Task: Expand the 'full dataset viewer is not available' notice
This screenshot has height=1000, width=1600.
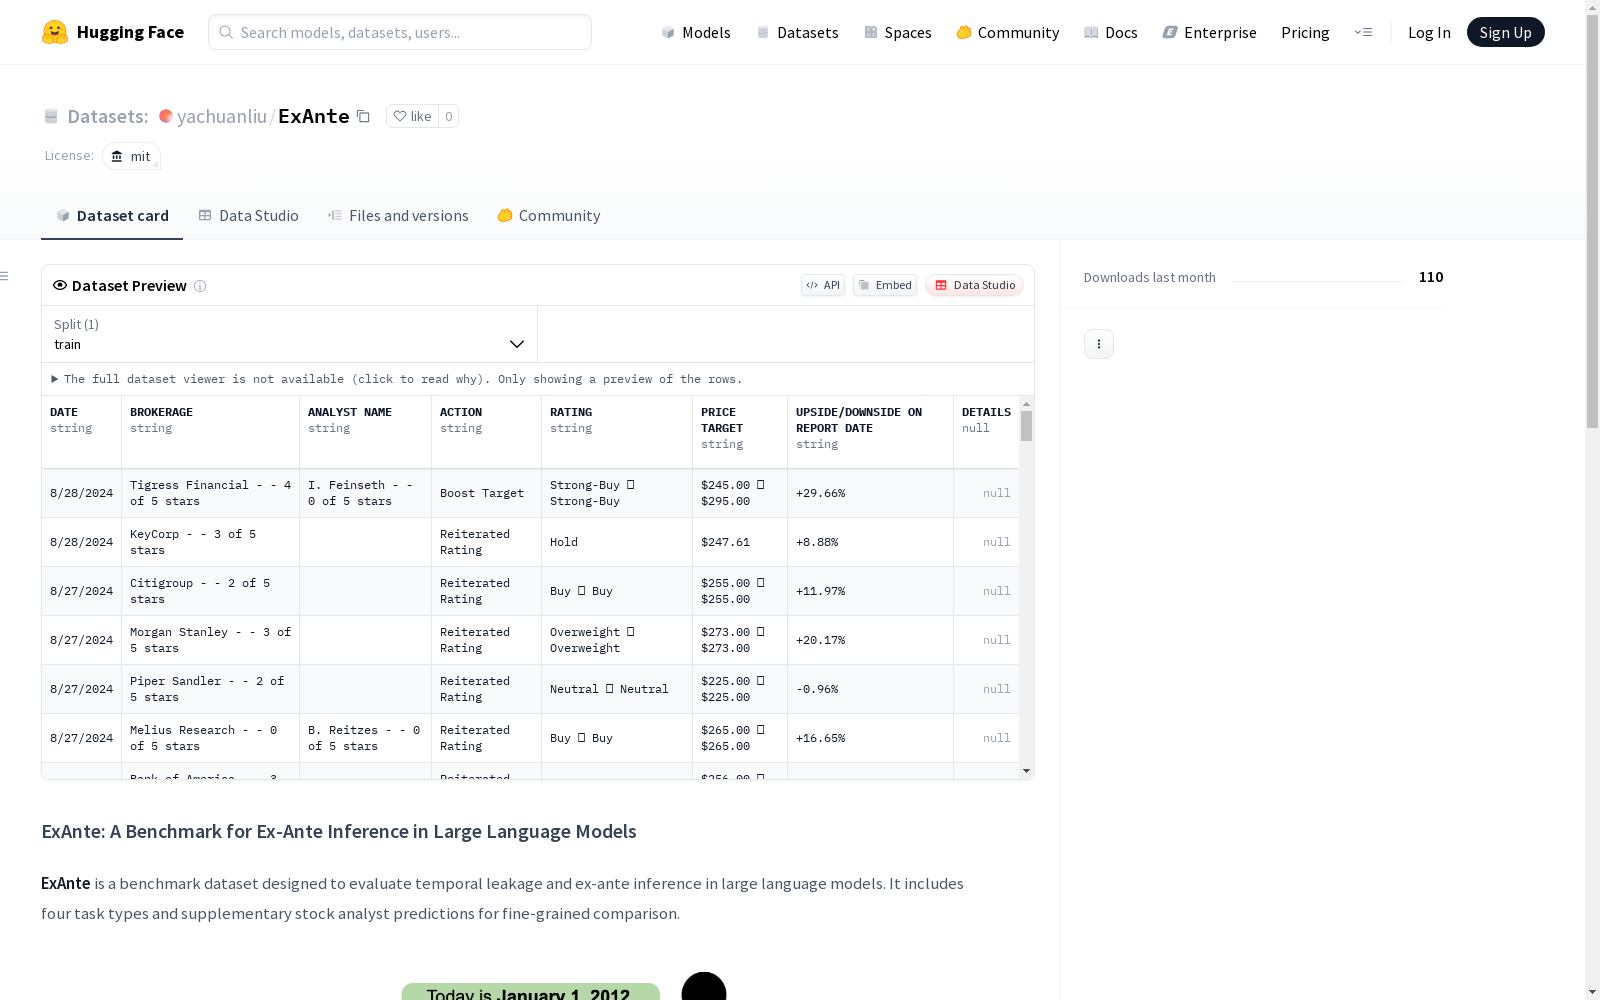Action: pos(397,379)
